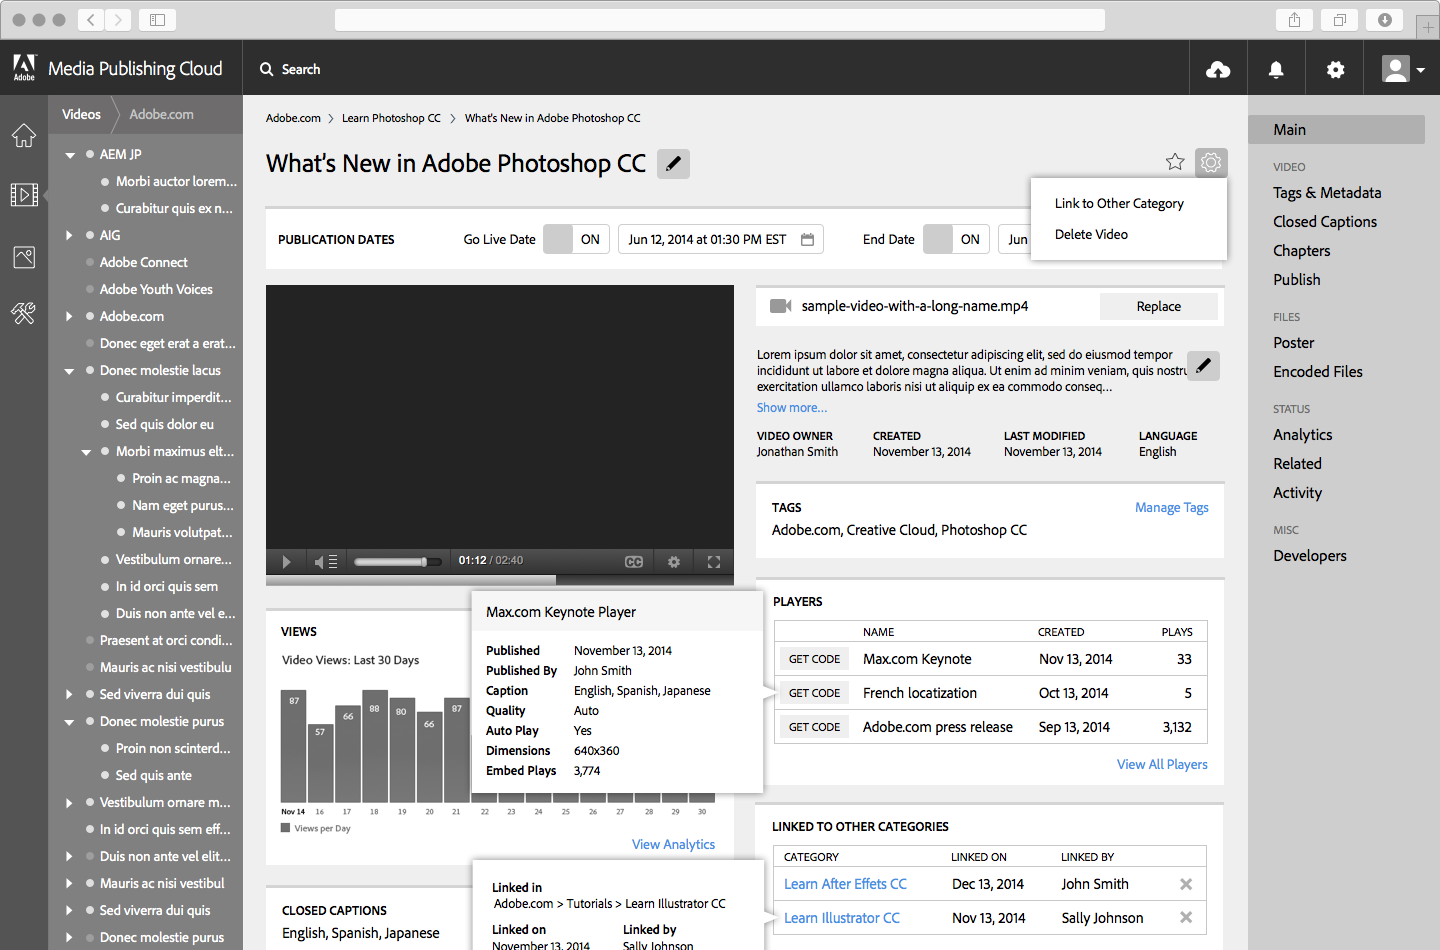
Task: Go to Closed Captions section
Action: (x=1325, y=221)
